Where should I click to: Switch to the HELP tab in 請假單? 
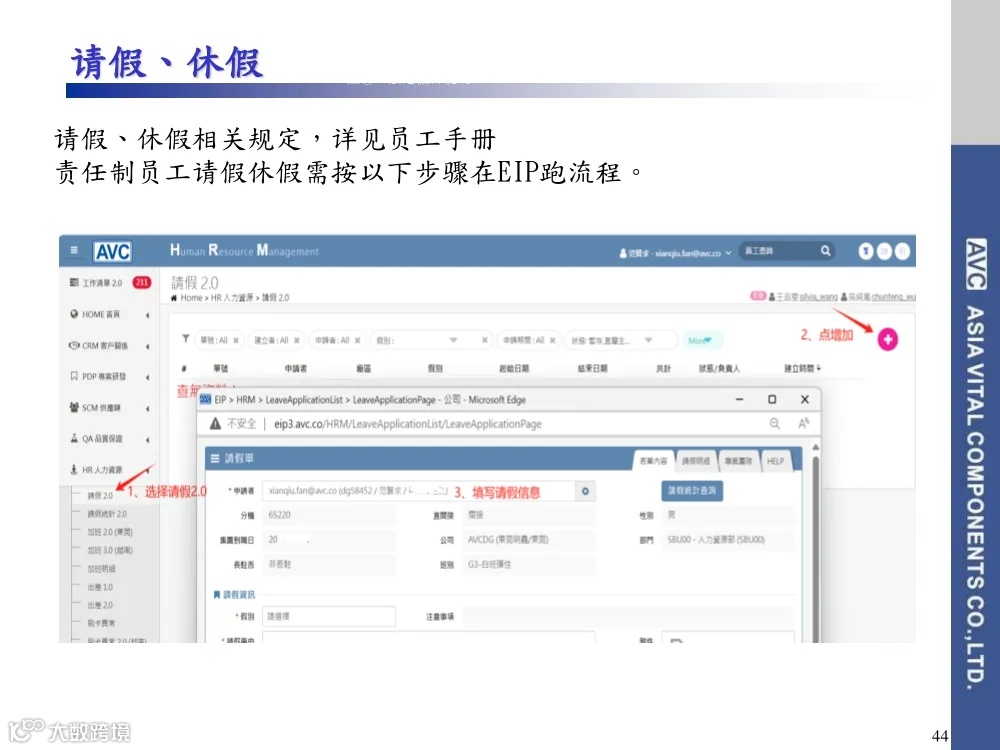[x=775, y=461]
